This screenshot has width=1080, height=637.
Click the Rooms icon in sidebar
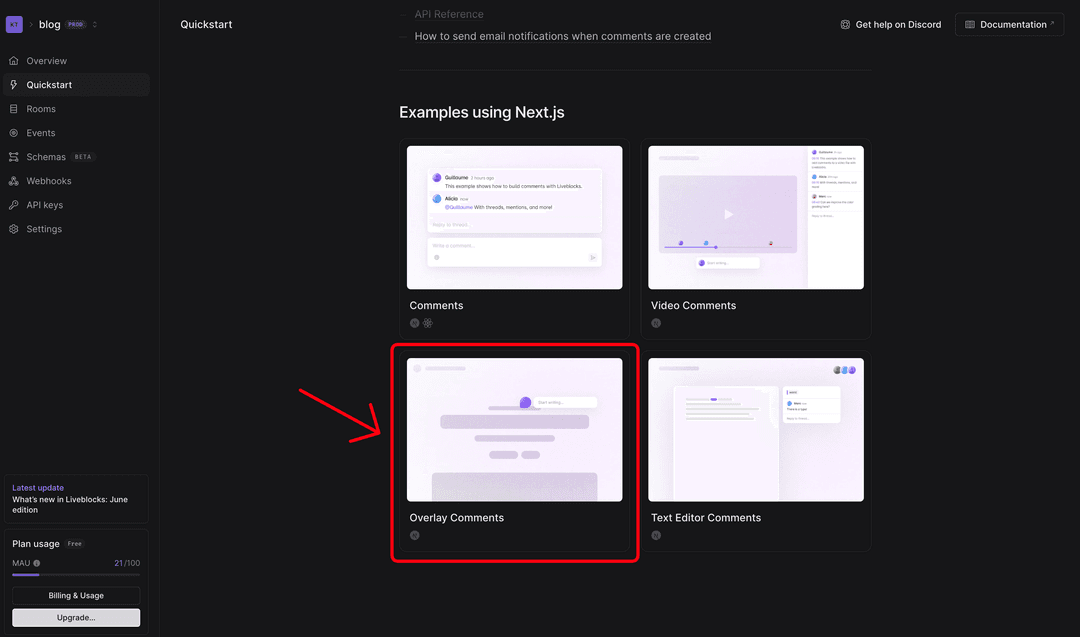[x=14, y=109]
